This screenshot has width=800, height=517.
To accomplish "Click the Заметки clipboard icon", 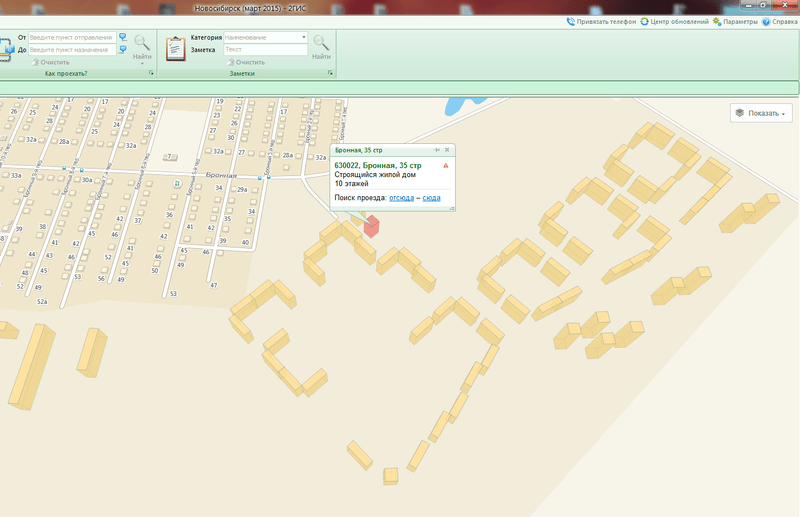I will coord(175,47).
